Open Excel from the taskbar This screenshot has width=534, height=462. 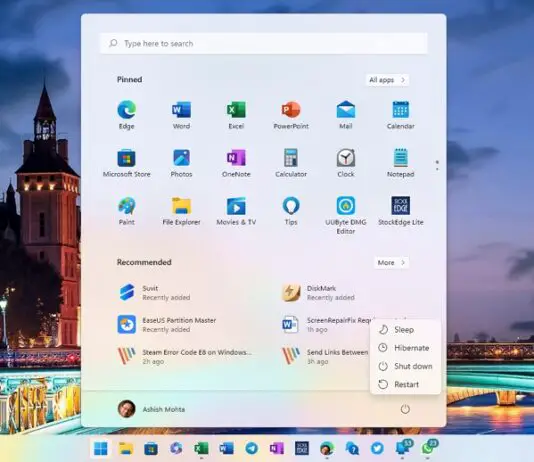pyautogui.click(x=201, y=448)
